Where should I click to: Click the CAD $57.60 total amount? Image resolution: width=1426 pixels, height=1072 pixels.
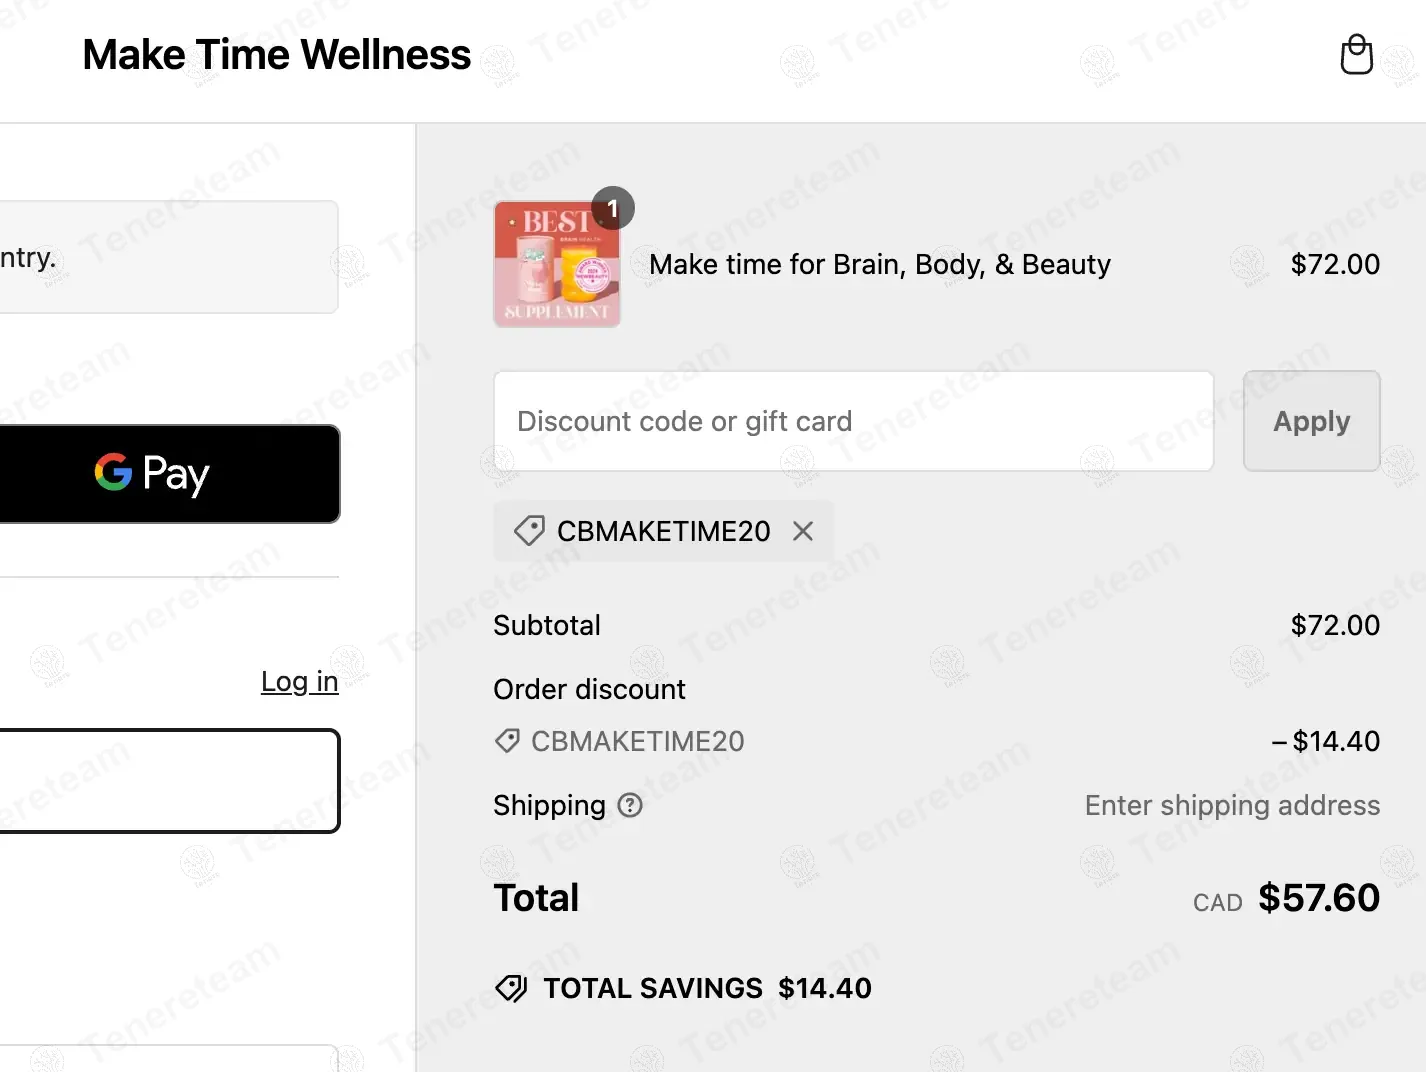point(1317,898)
